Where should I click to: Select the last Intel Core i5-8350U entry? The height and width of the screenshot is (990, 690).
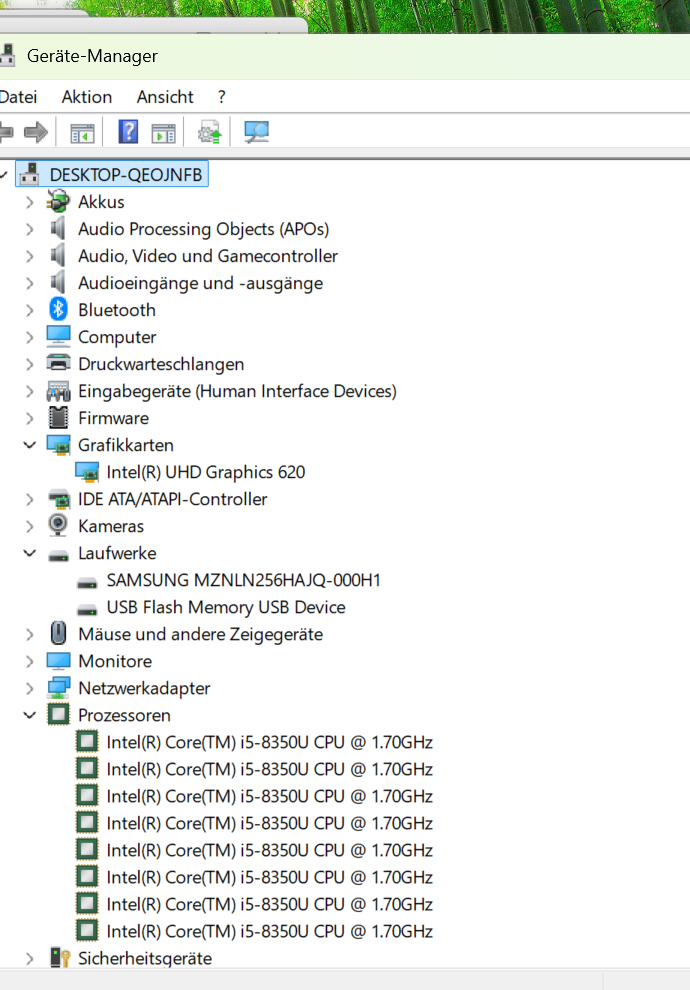pyautogui.click(x=269, y=931)
